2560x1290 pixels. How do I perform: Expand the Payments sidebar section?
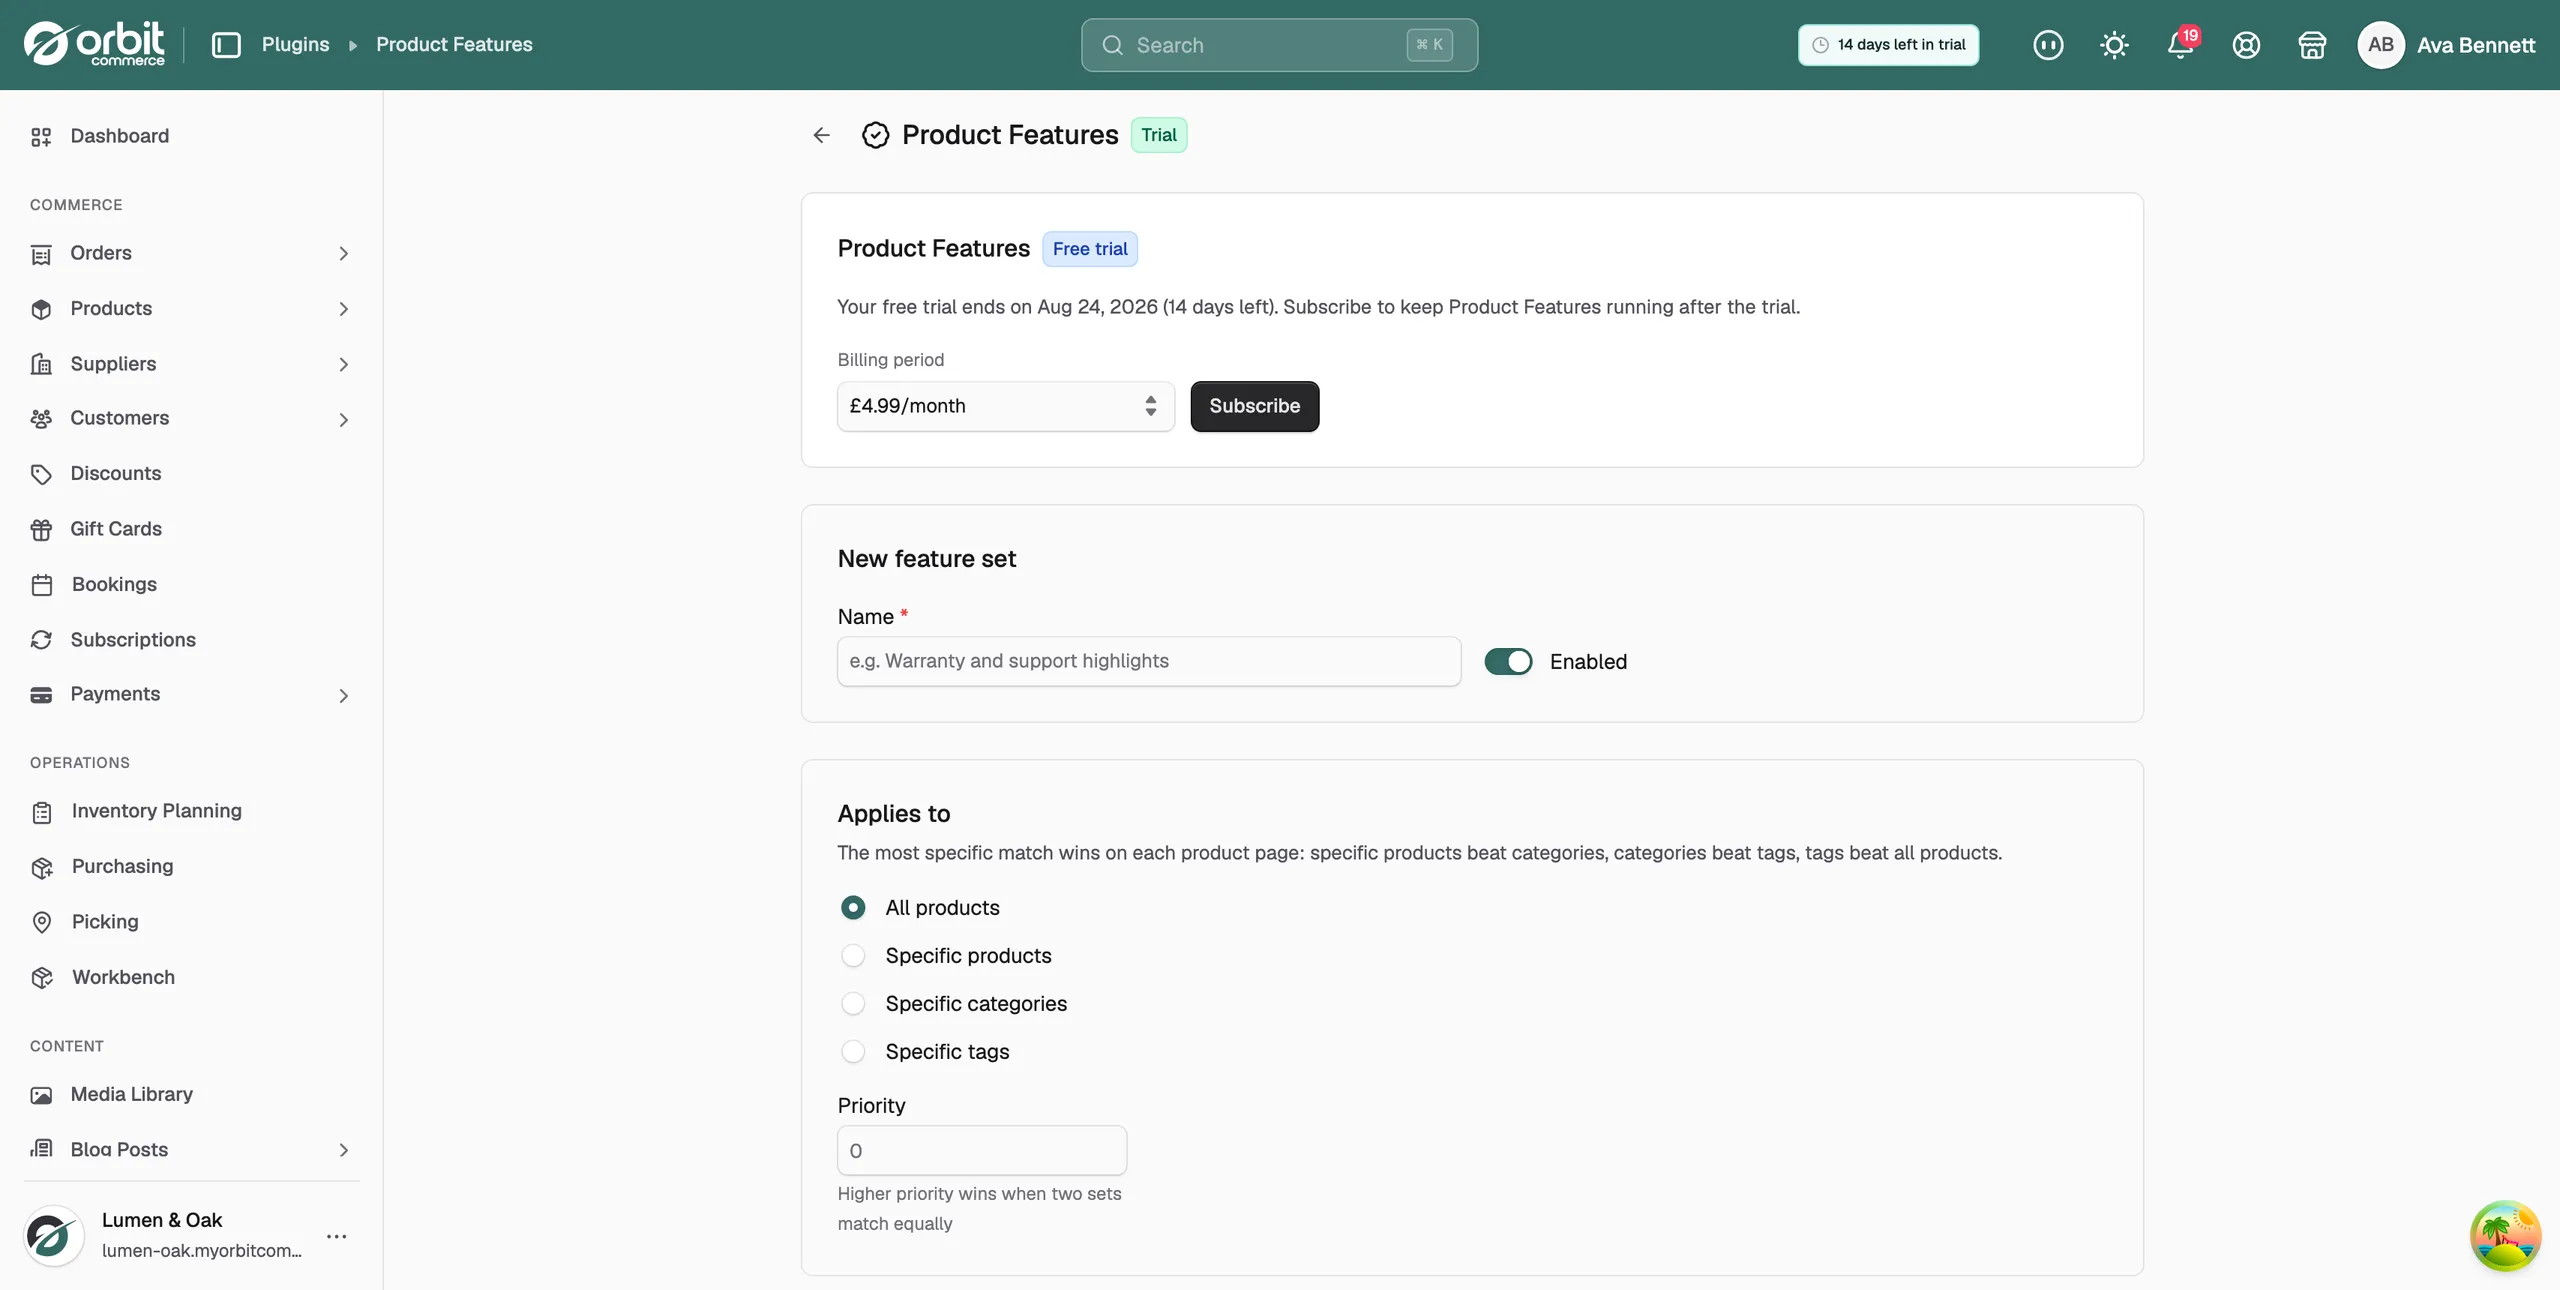coord(190,694)
